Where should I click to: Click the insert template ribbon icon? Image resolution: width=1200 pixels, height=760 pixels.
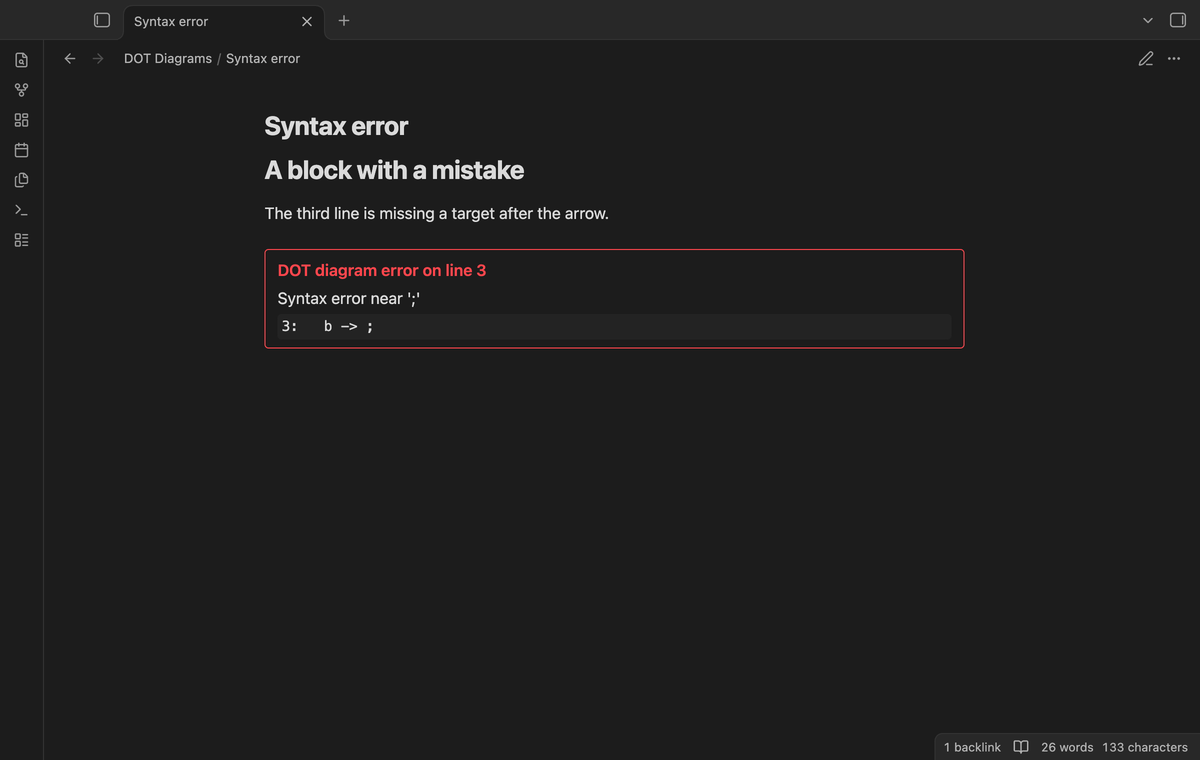[x=22, y=181]
